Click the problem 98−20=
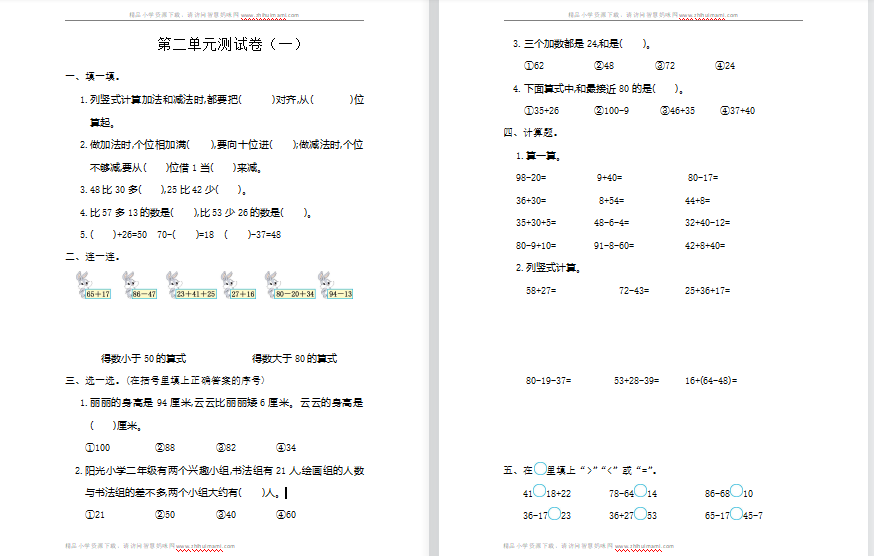This screenshot has height=556, width=874. pyautogui.click(x=531, y=178)
